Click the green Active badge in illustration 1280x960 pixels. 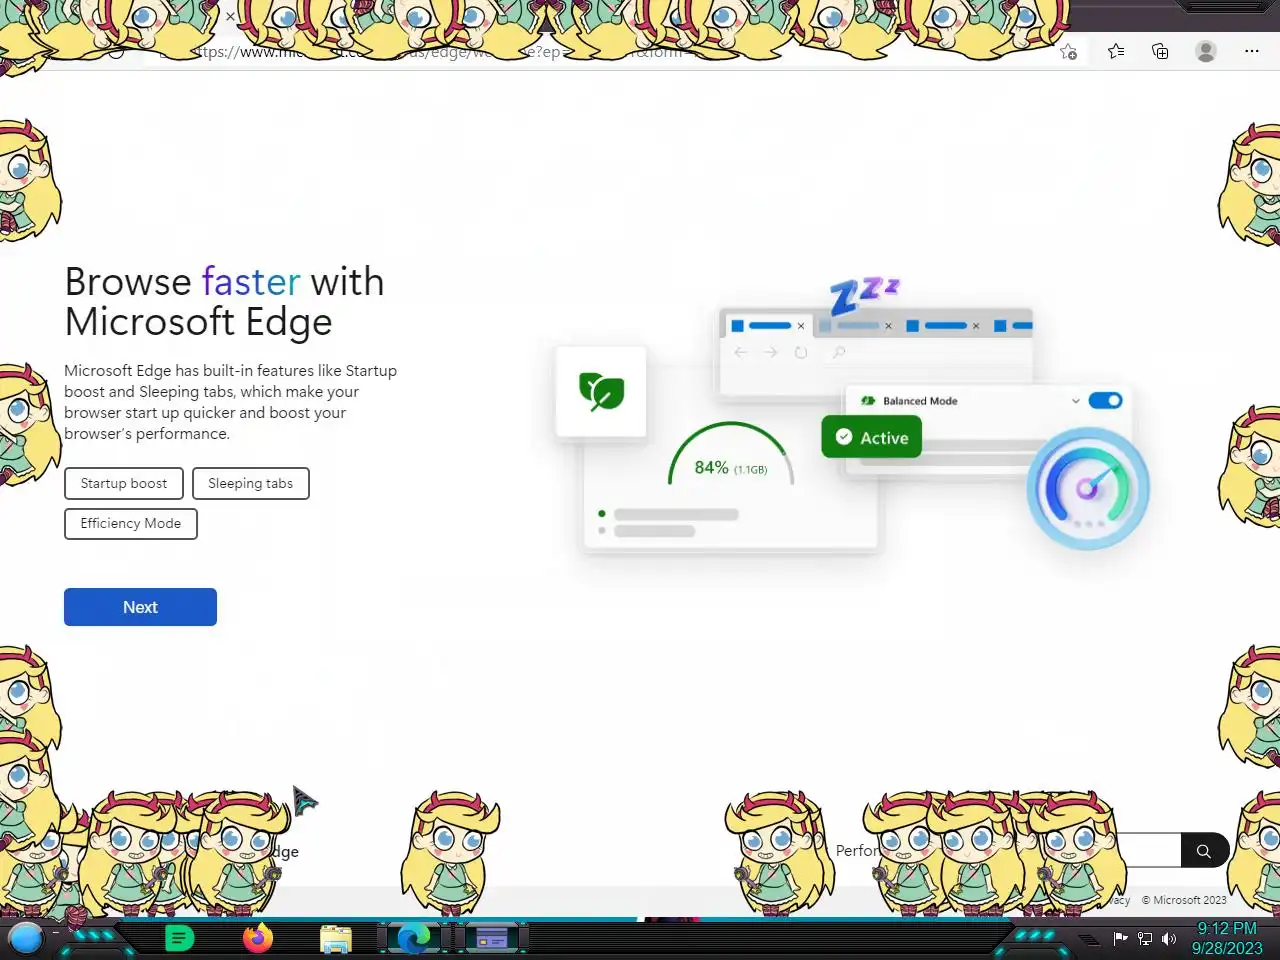point(872,437)
